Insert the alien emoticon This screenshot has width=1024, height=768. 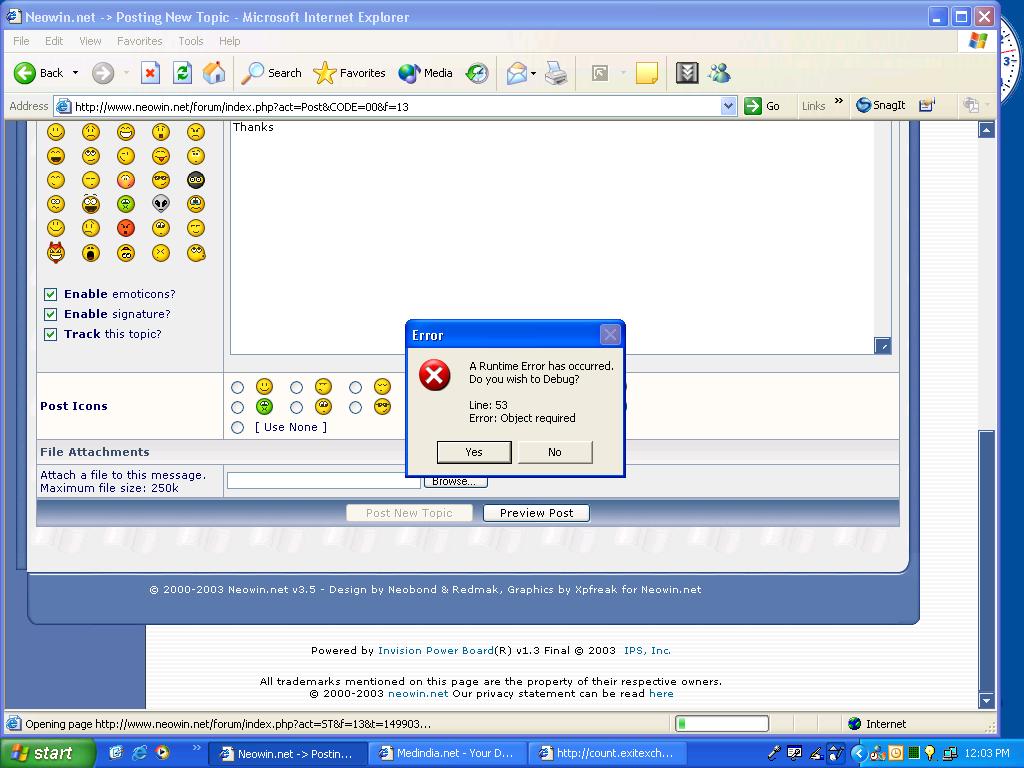[161, 204]
